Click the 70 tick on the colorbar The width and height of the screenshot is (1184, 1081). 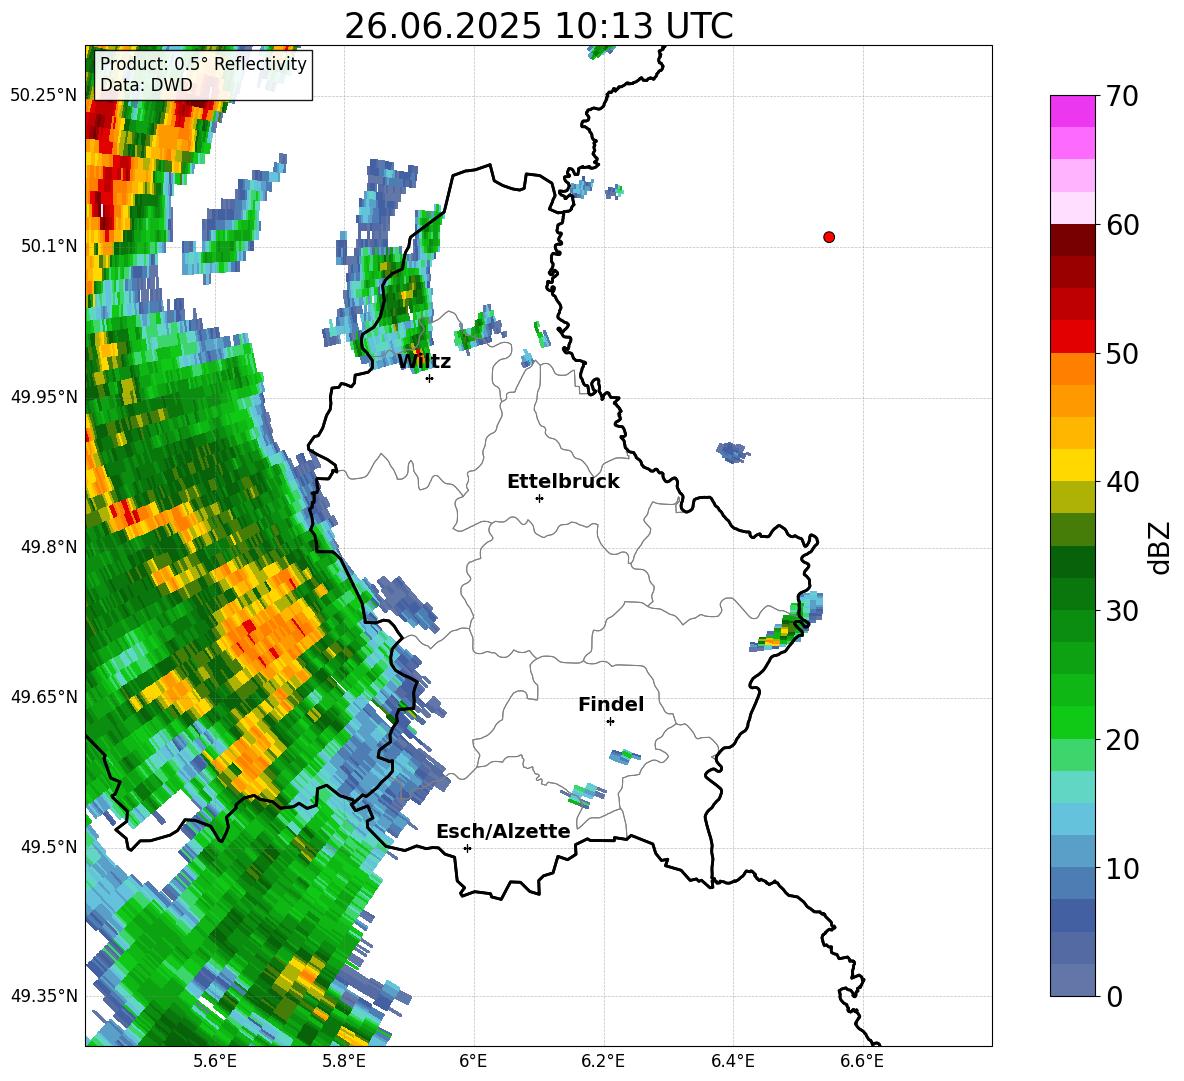tap(1122, 96)
